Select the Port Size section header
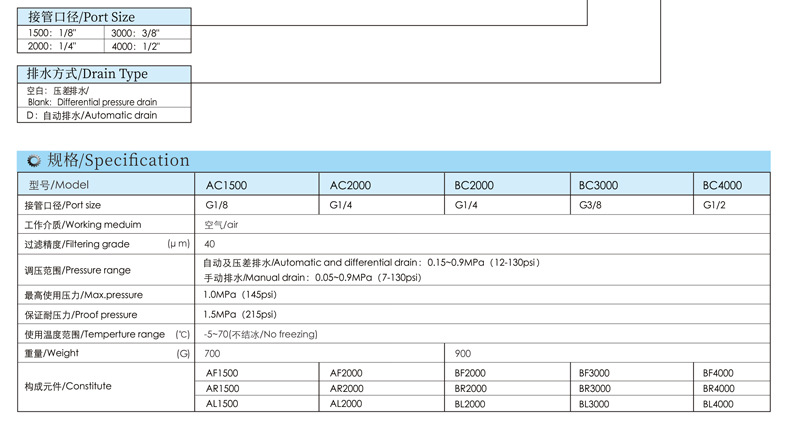The image size is (790, 432). 81,17
